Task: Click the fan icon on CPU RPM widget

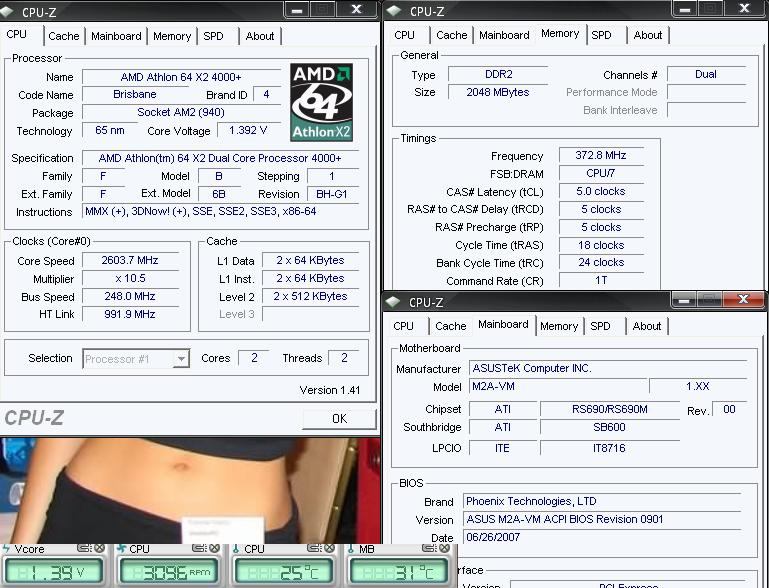Action: pyautogui.click(x=121, y=549)
